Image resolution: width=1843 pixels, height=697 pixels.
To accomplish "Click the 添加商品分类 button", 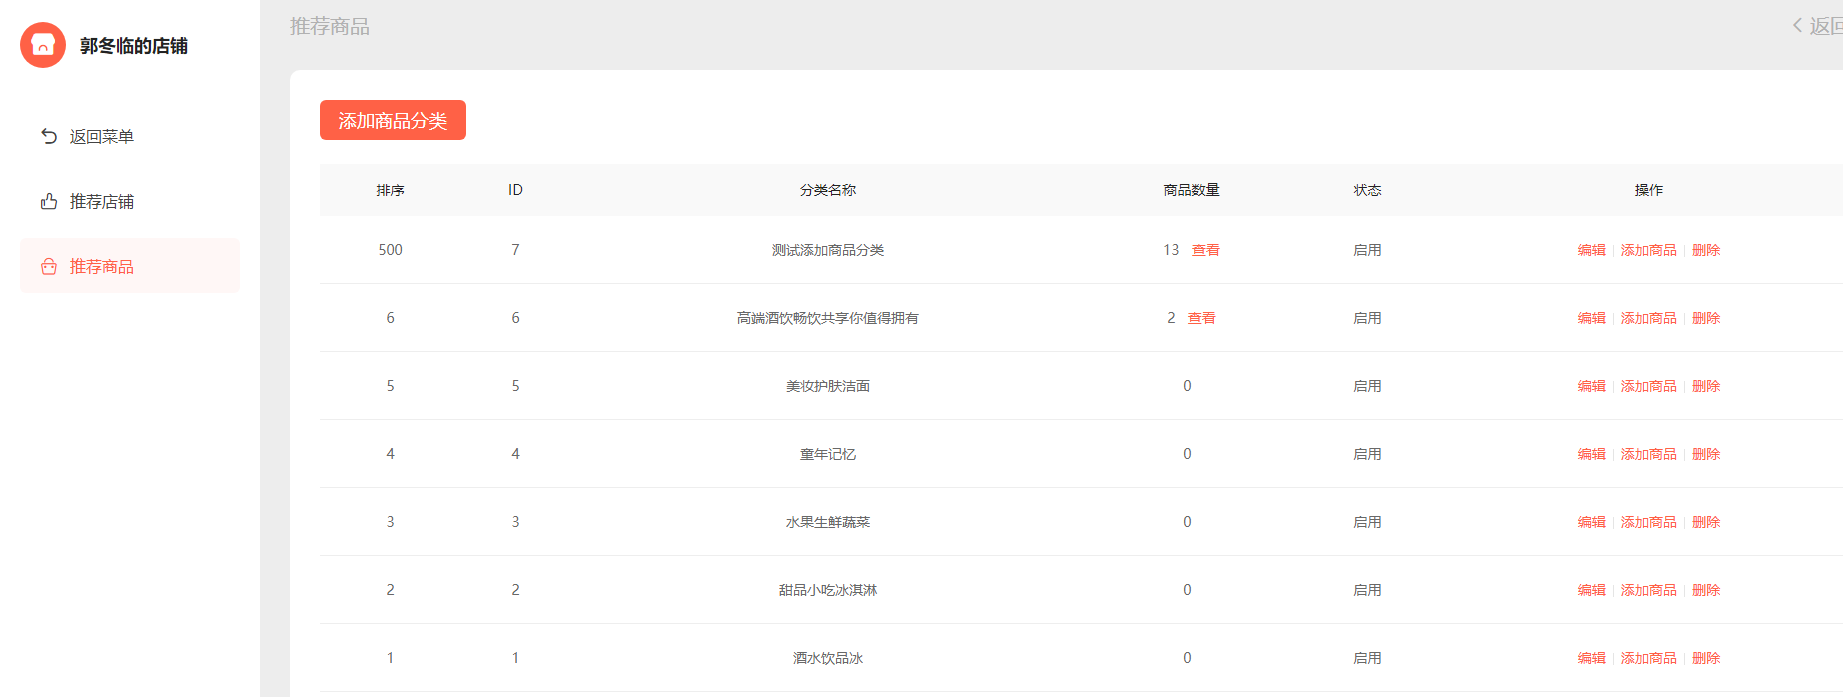I will [x=393, y=120].
